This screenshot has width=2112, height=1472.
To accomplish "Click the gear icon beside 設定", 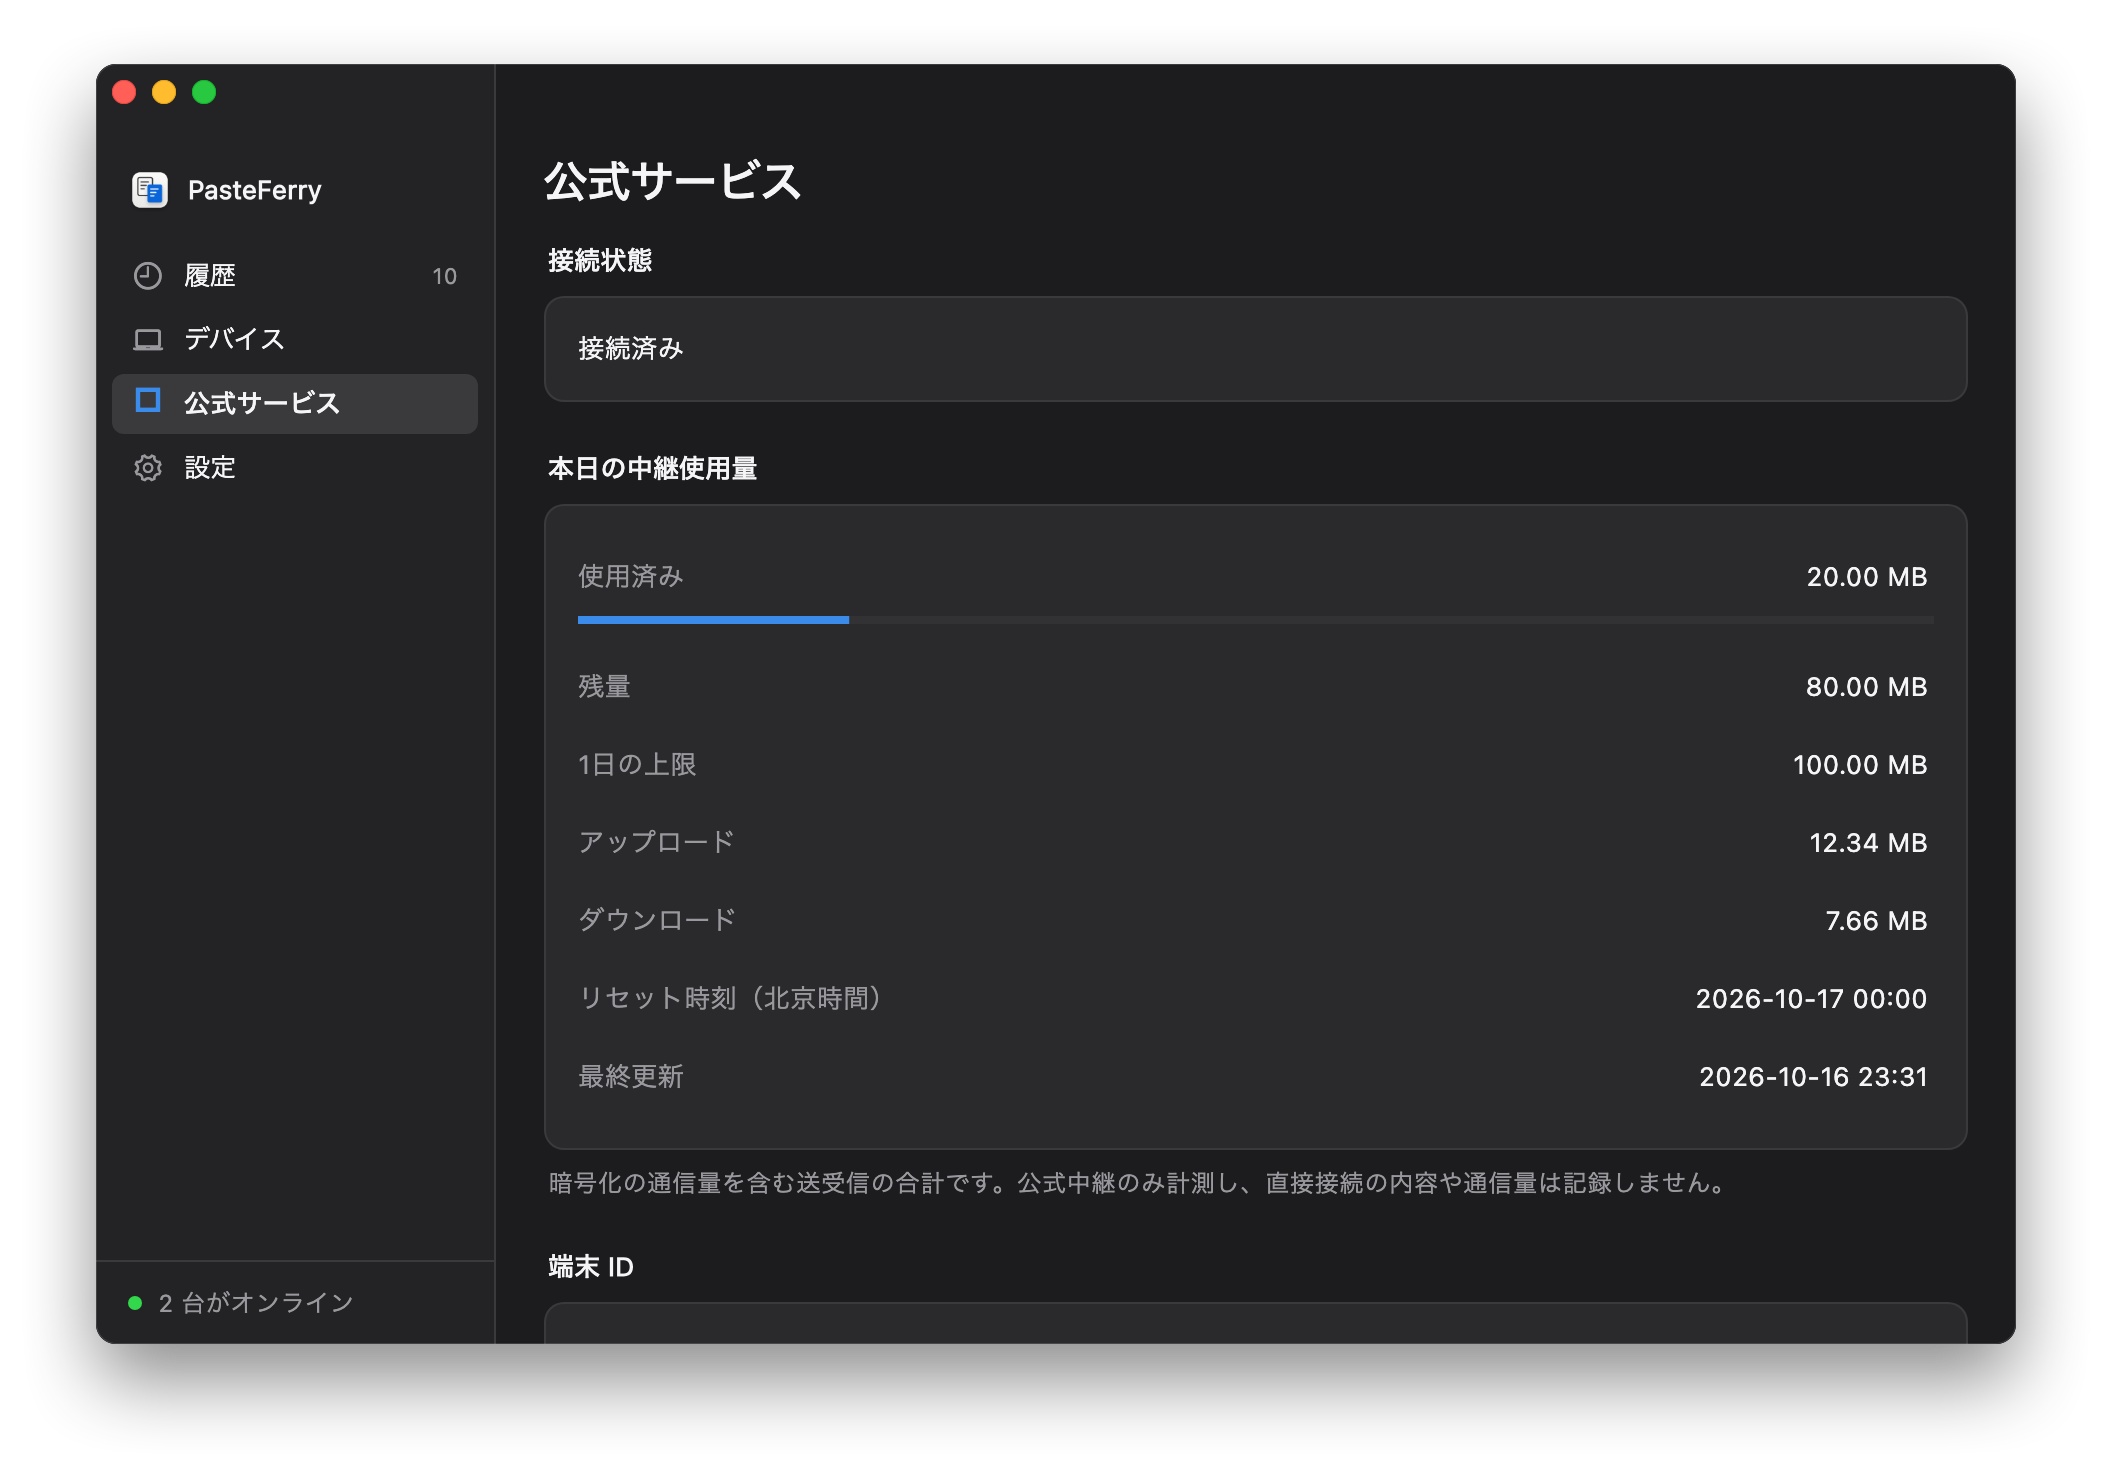I will tap(148, 468).
